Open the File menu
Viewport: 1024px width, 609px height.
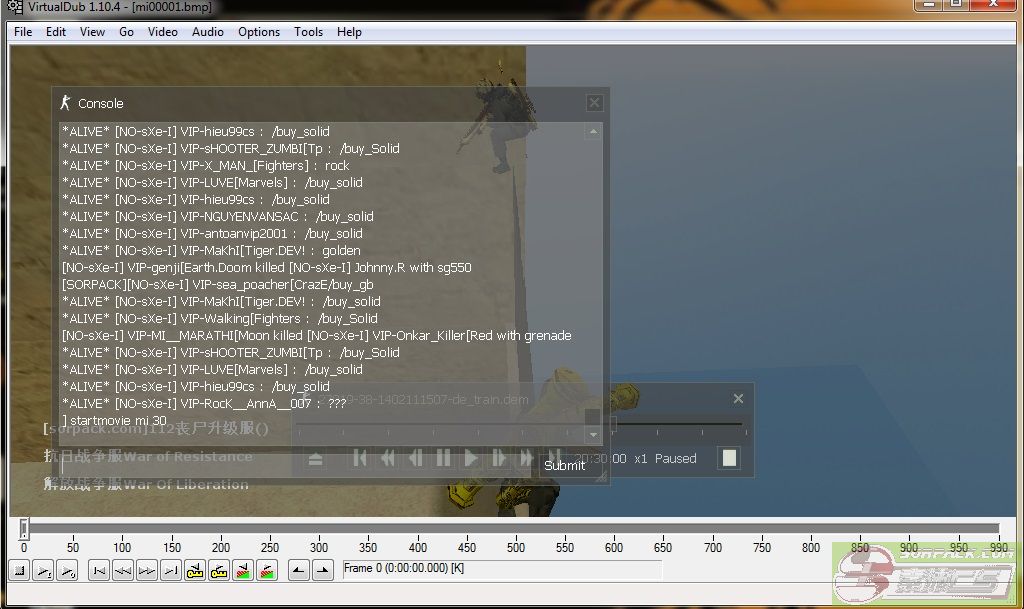pyautogui.click(x=23, y=31)
